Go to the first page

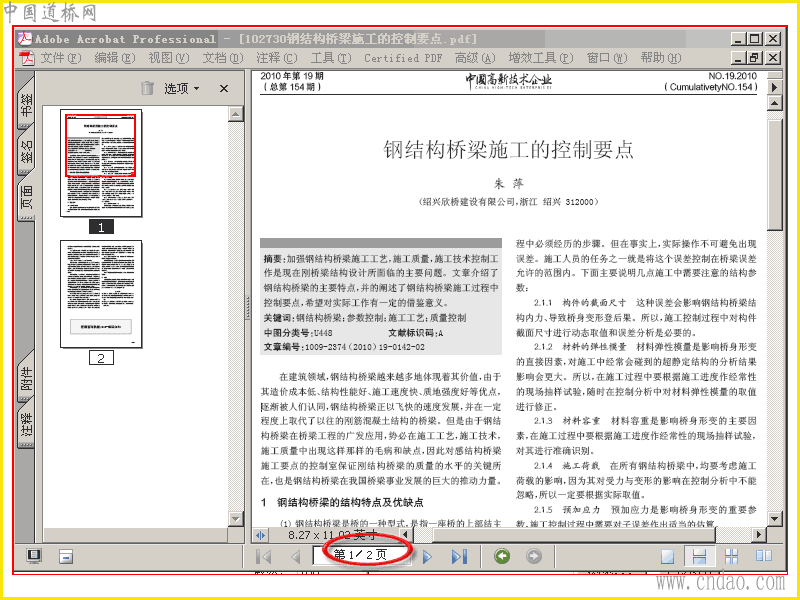[x=264, y=556]
